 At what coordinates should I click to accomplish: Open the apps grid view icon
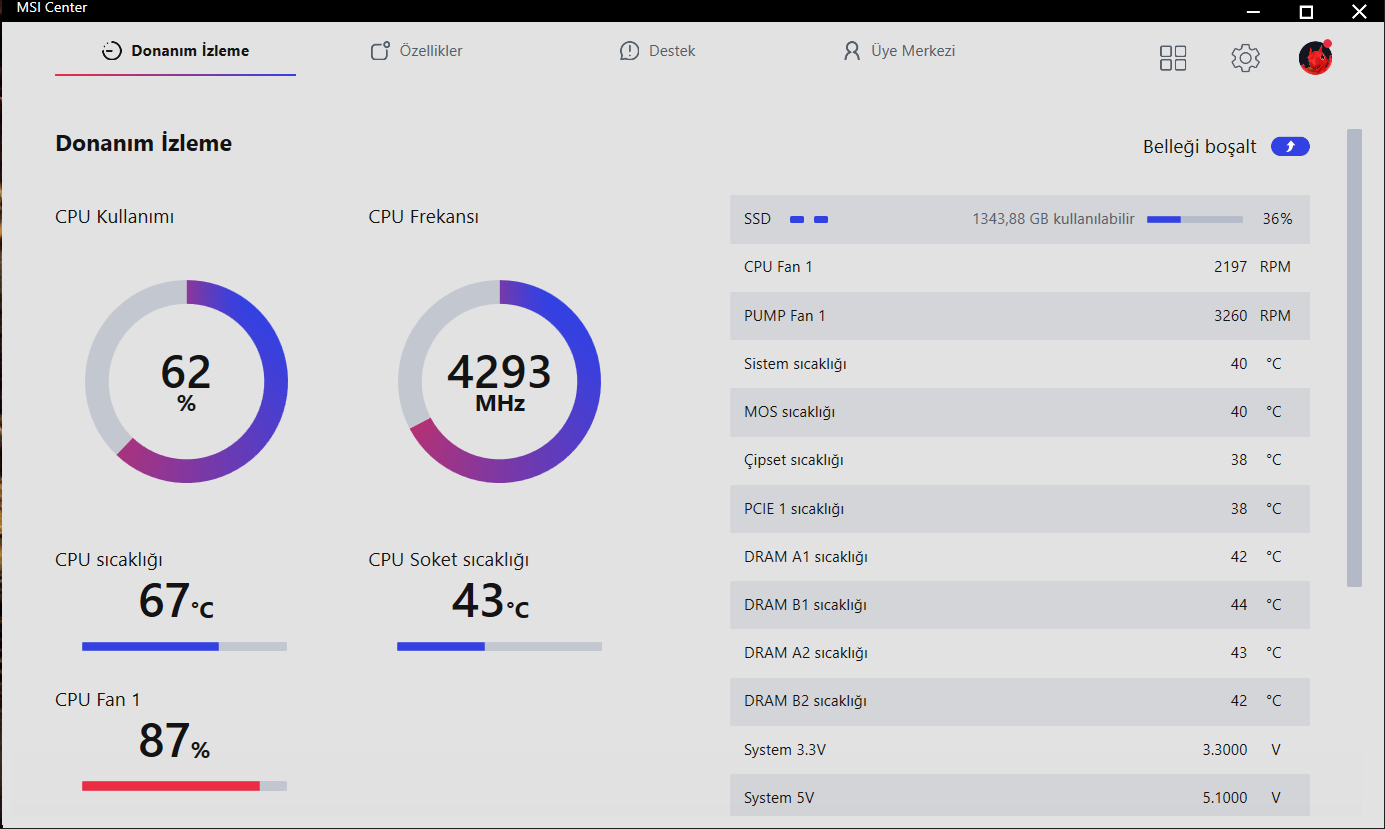(1173, 58)
